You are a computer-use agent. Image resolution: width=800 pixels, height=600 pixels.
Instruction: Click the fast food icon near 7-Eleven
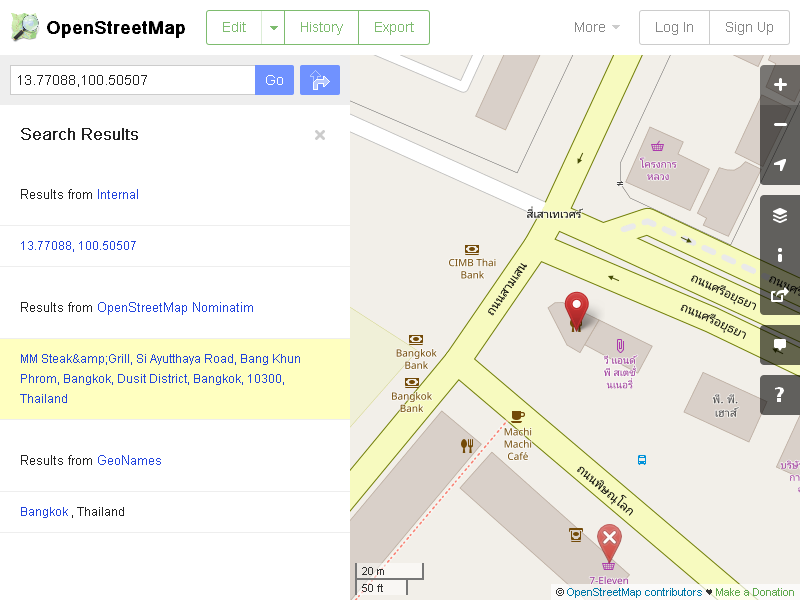[576, 535]
